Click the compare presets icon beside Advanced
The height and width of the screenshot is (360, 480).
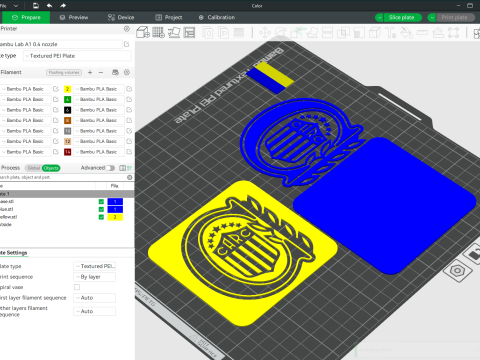[x=122, y=168]
